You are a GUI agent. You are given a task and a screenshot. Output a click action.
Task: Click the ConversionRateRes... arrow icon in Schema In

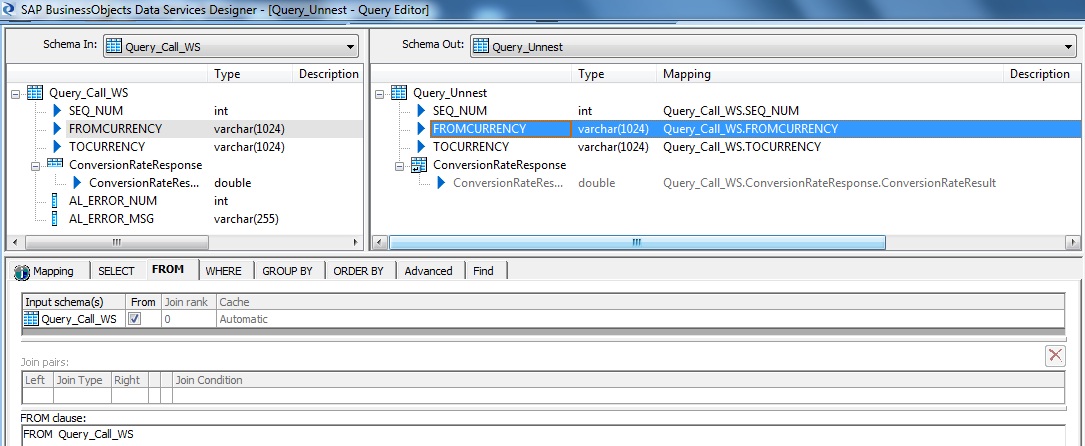tap(78, 183)
